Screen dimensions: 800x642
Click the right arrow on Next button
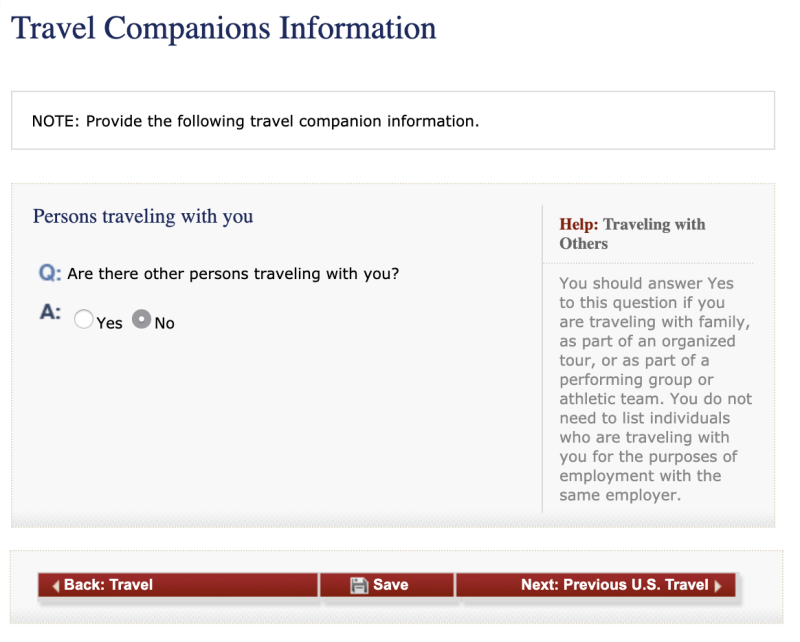coord(718,586)
